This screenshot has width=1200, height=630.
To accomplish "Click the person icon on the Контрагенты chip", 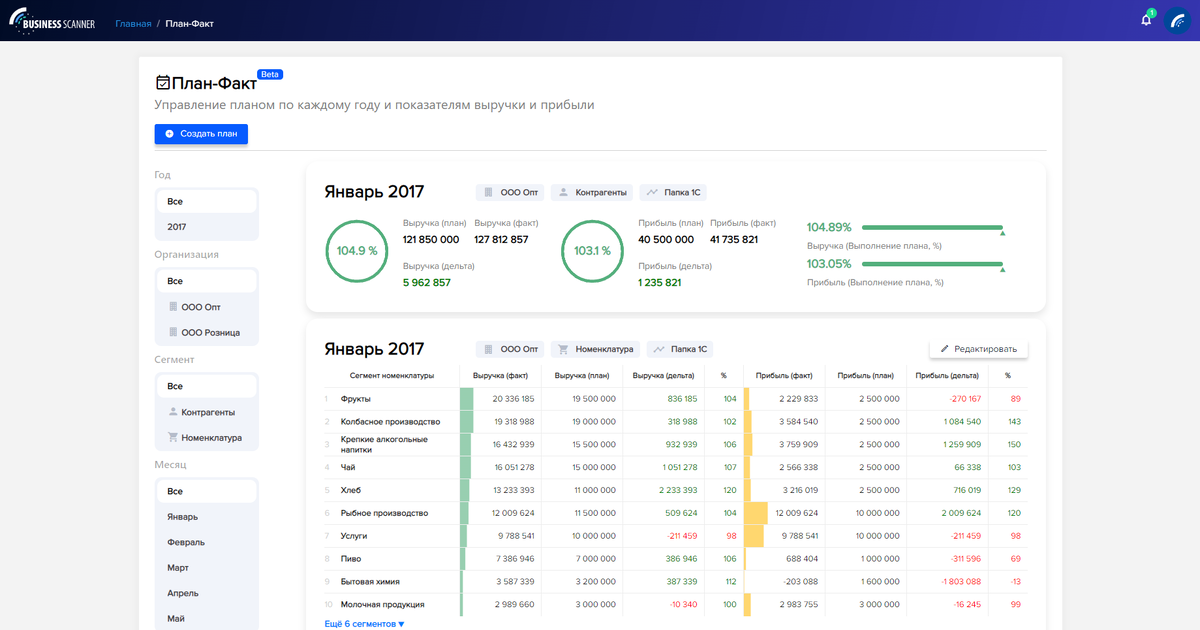I will point(561,192).
